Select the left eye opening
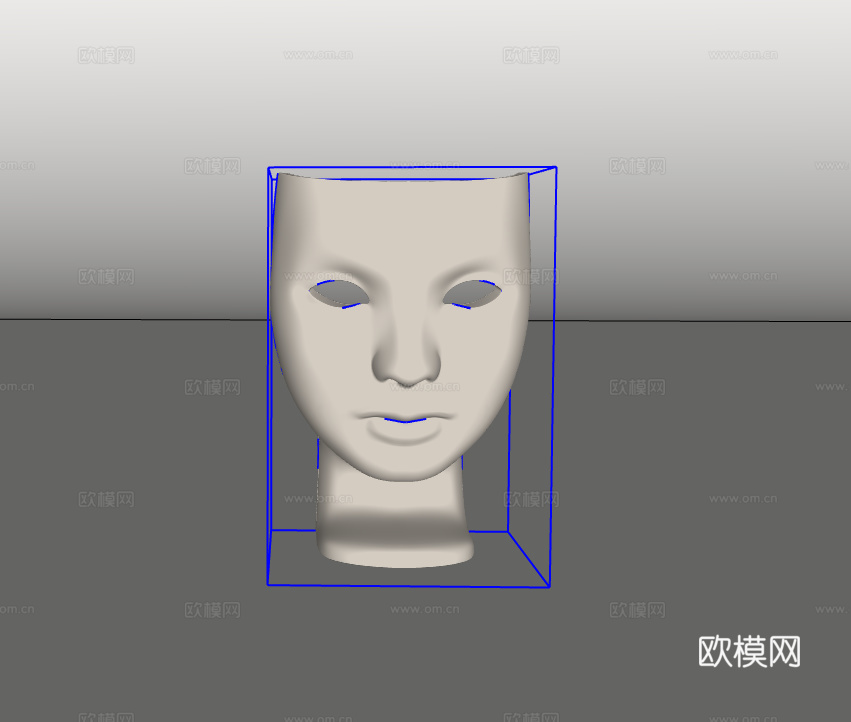 point(341,293)
